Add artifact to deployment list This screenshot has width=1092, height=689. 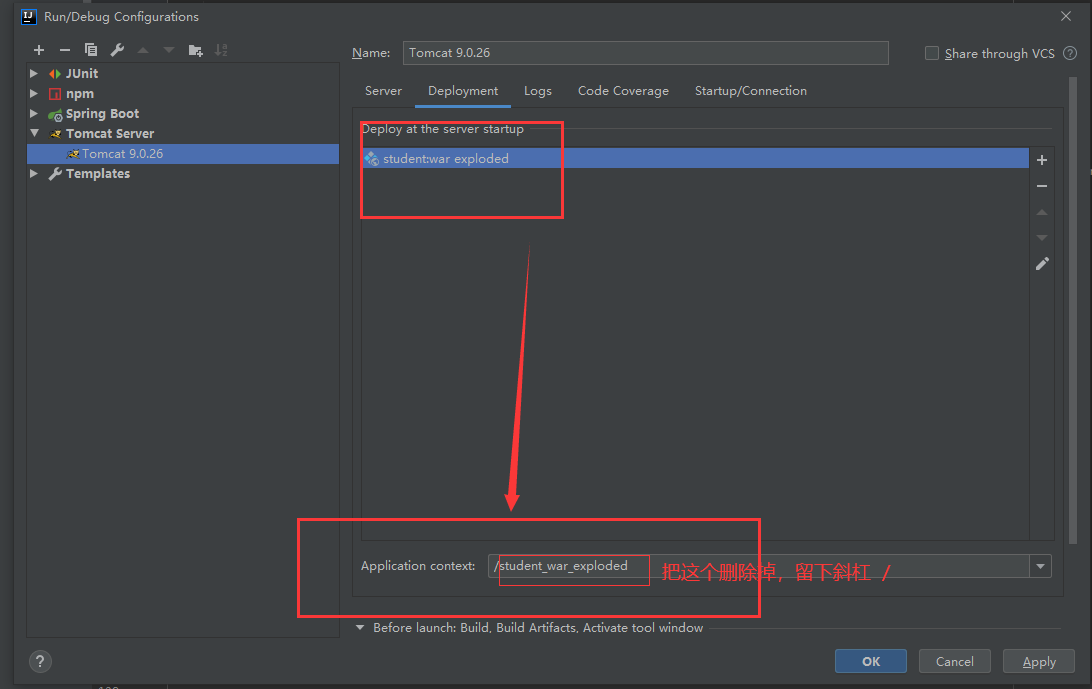pos(1042,160)
